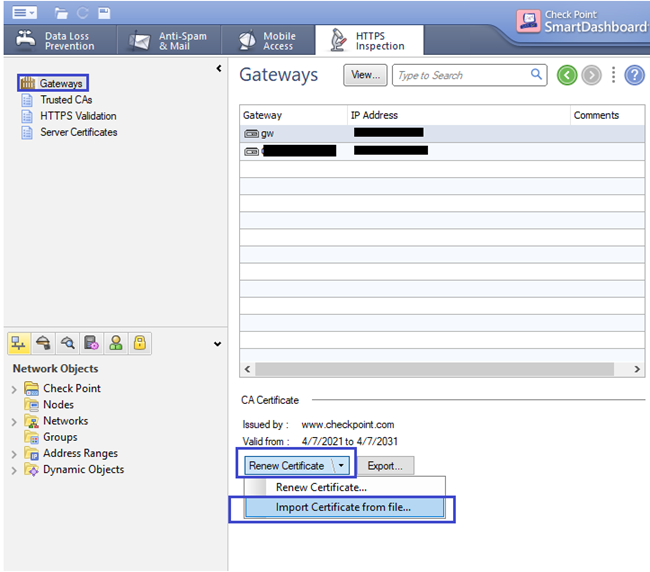The image size is (650, 572).
Task: Click the gw gateway device icon
Action: [251, 134]
